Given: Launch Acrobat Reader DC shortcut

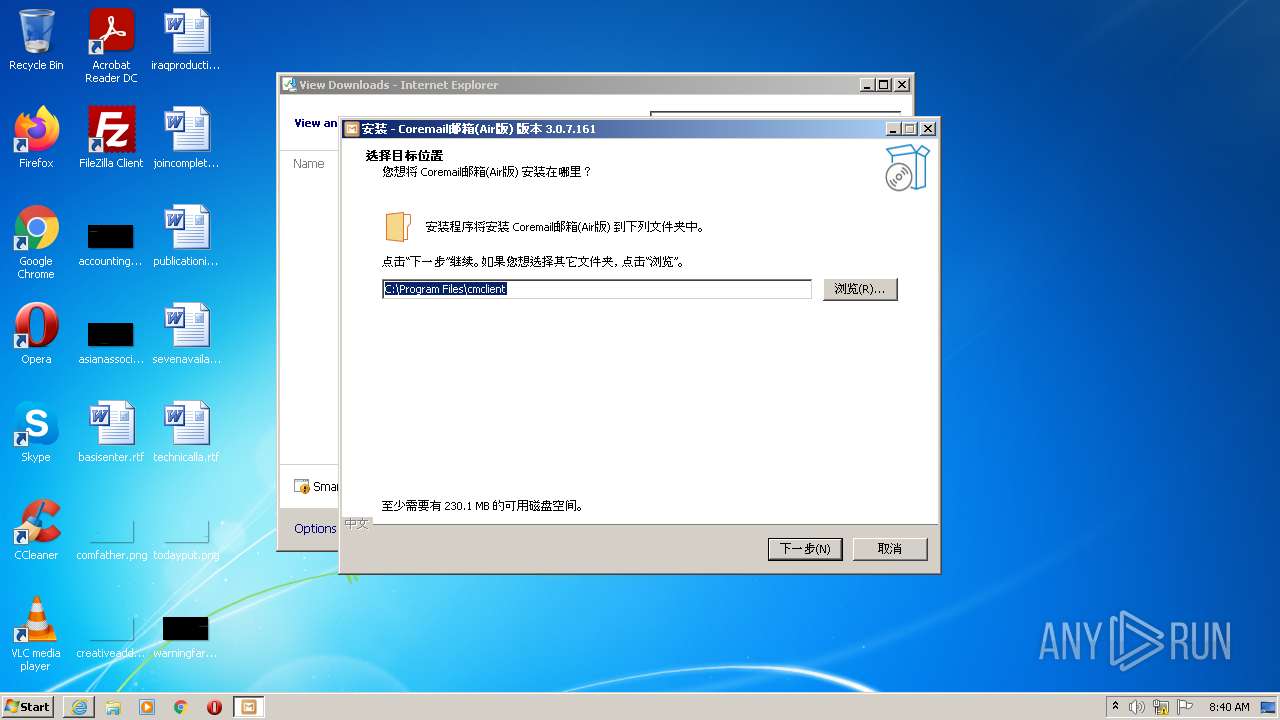Looking at the screenshot, I should (x=111, y=46).
